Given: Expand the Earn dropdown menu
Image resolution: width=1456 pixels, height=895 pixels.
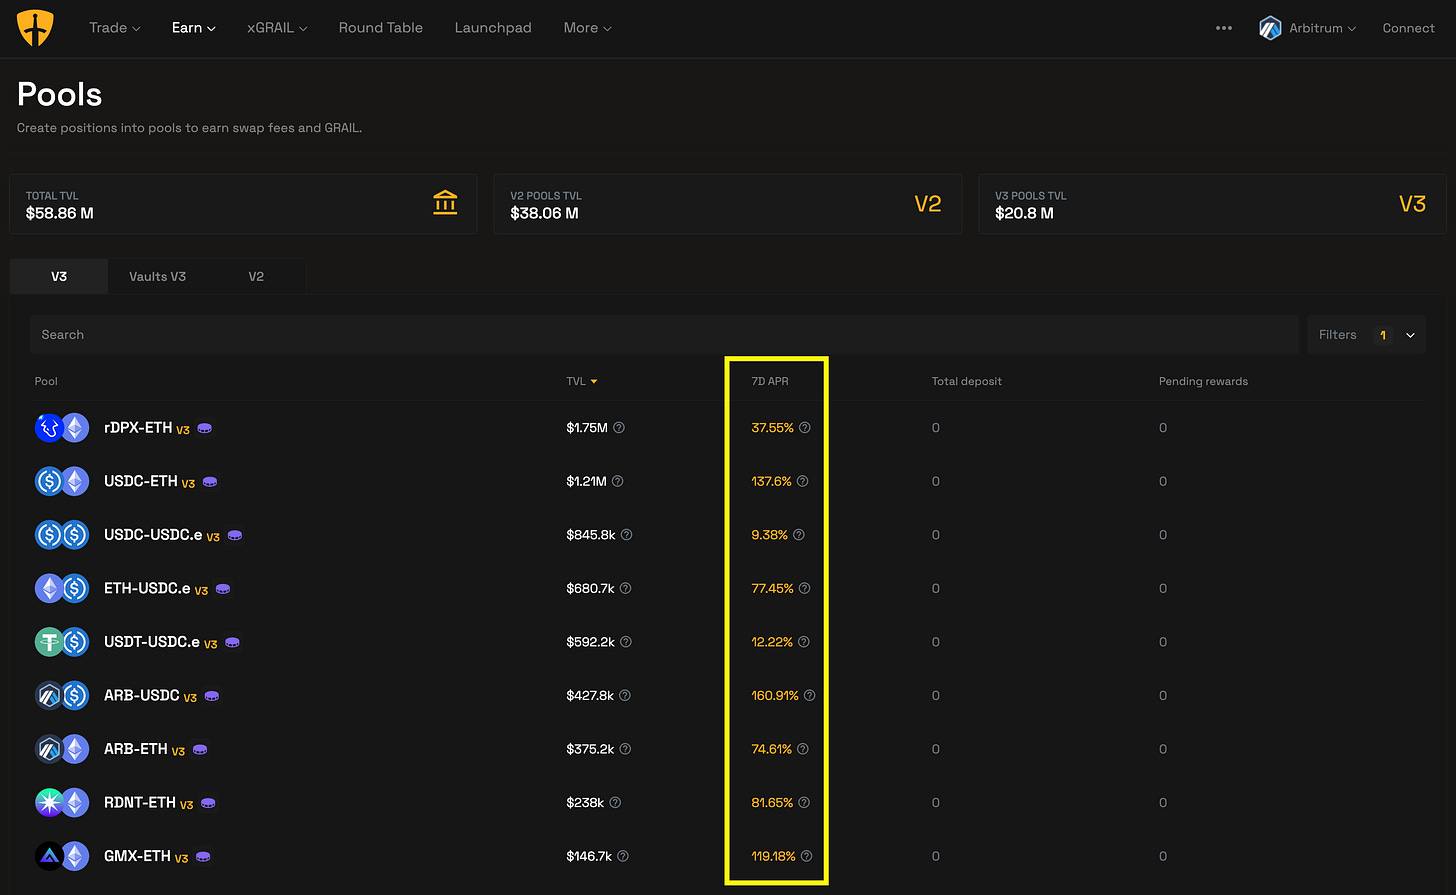Looking at the screenshot, I should (193, 28).
